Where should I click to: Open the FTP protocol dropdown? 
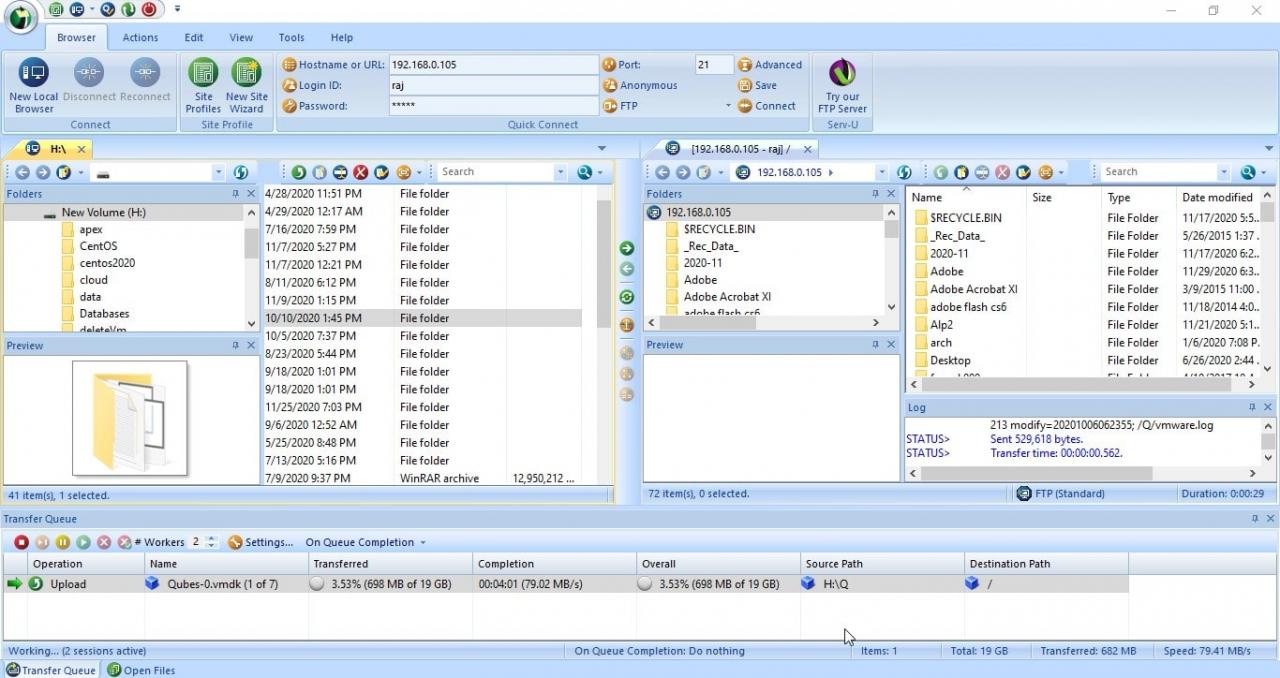tap(727, 105)
